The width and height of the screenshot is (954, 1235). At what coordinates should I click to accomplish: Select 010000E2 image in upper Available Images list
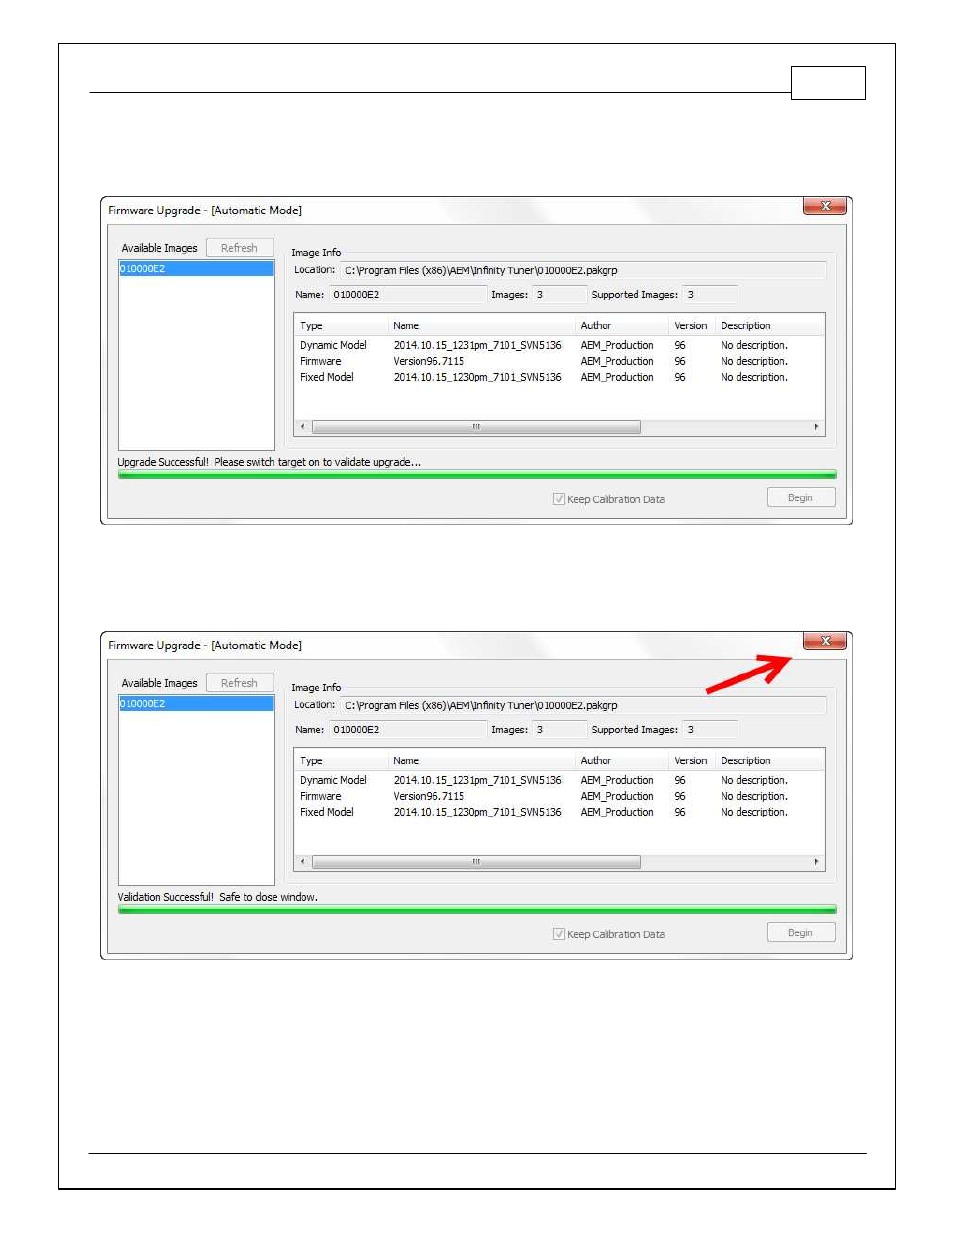196,269
